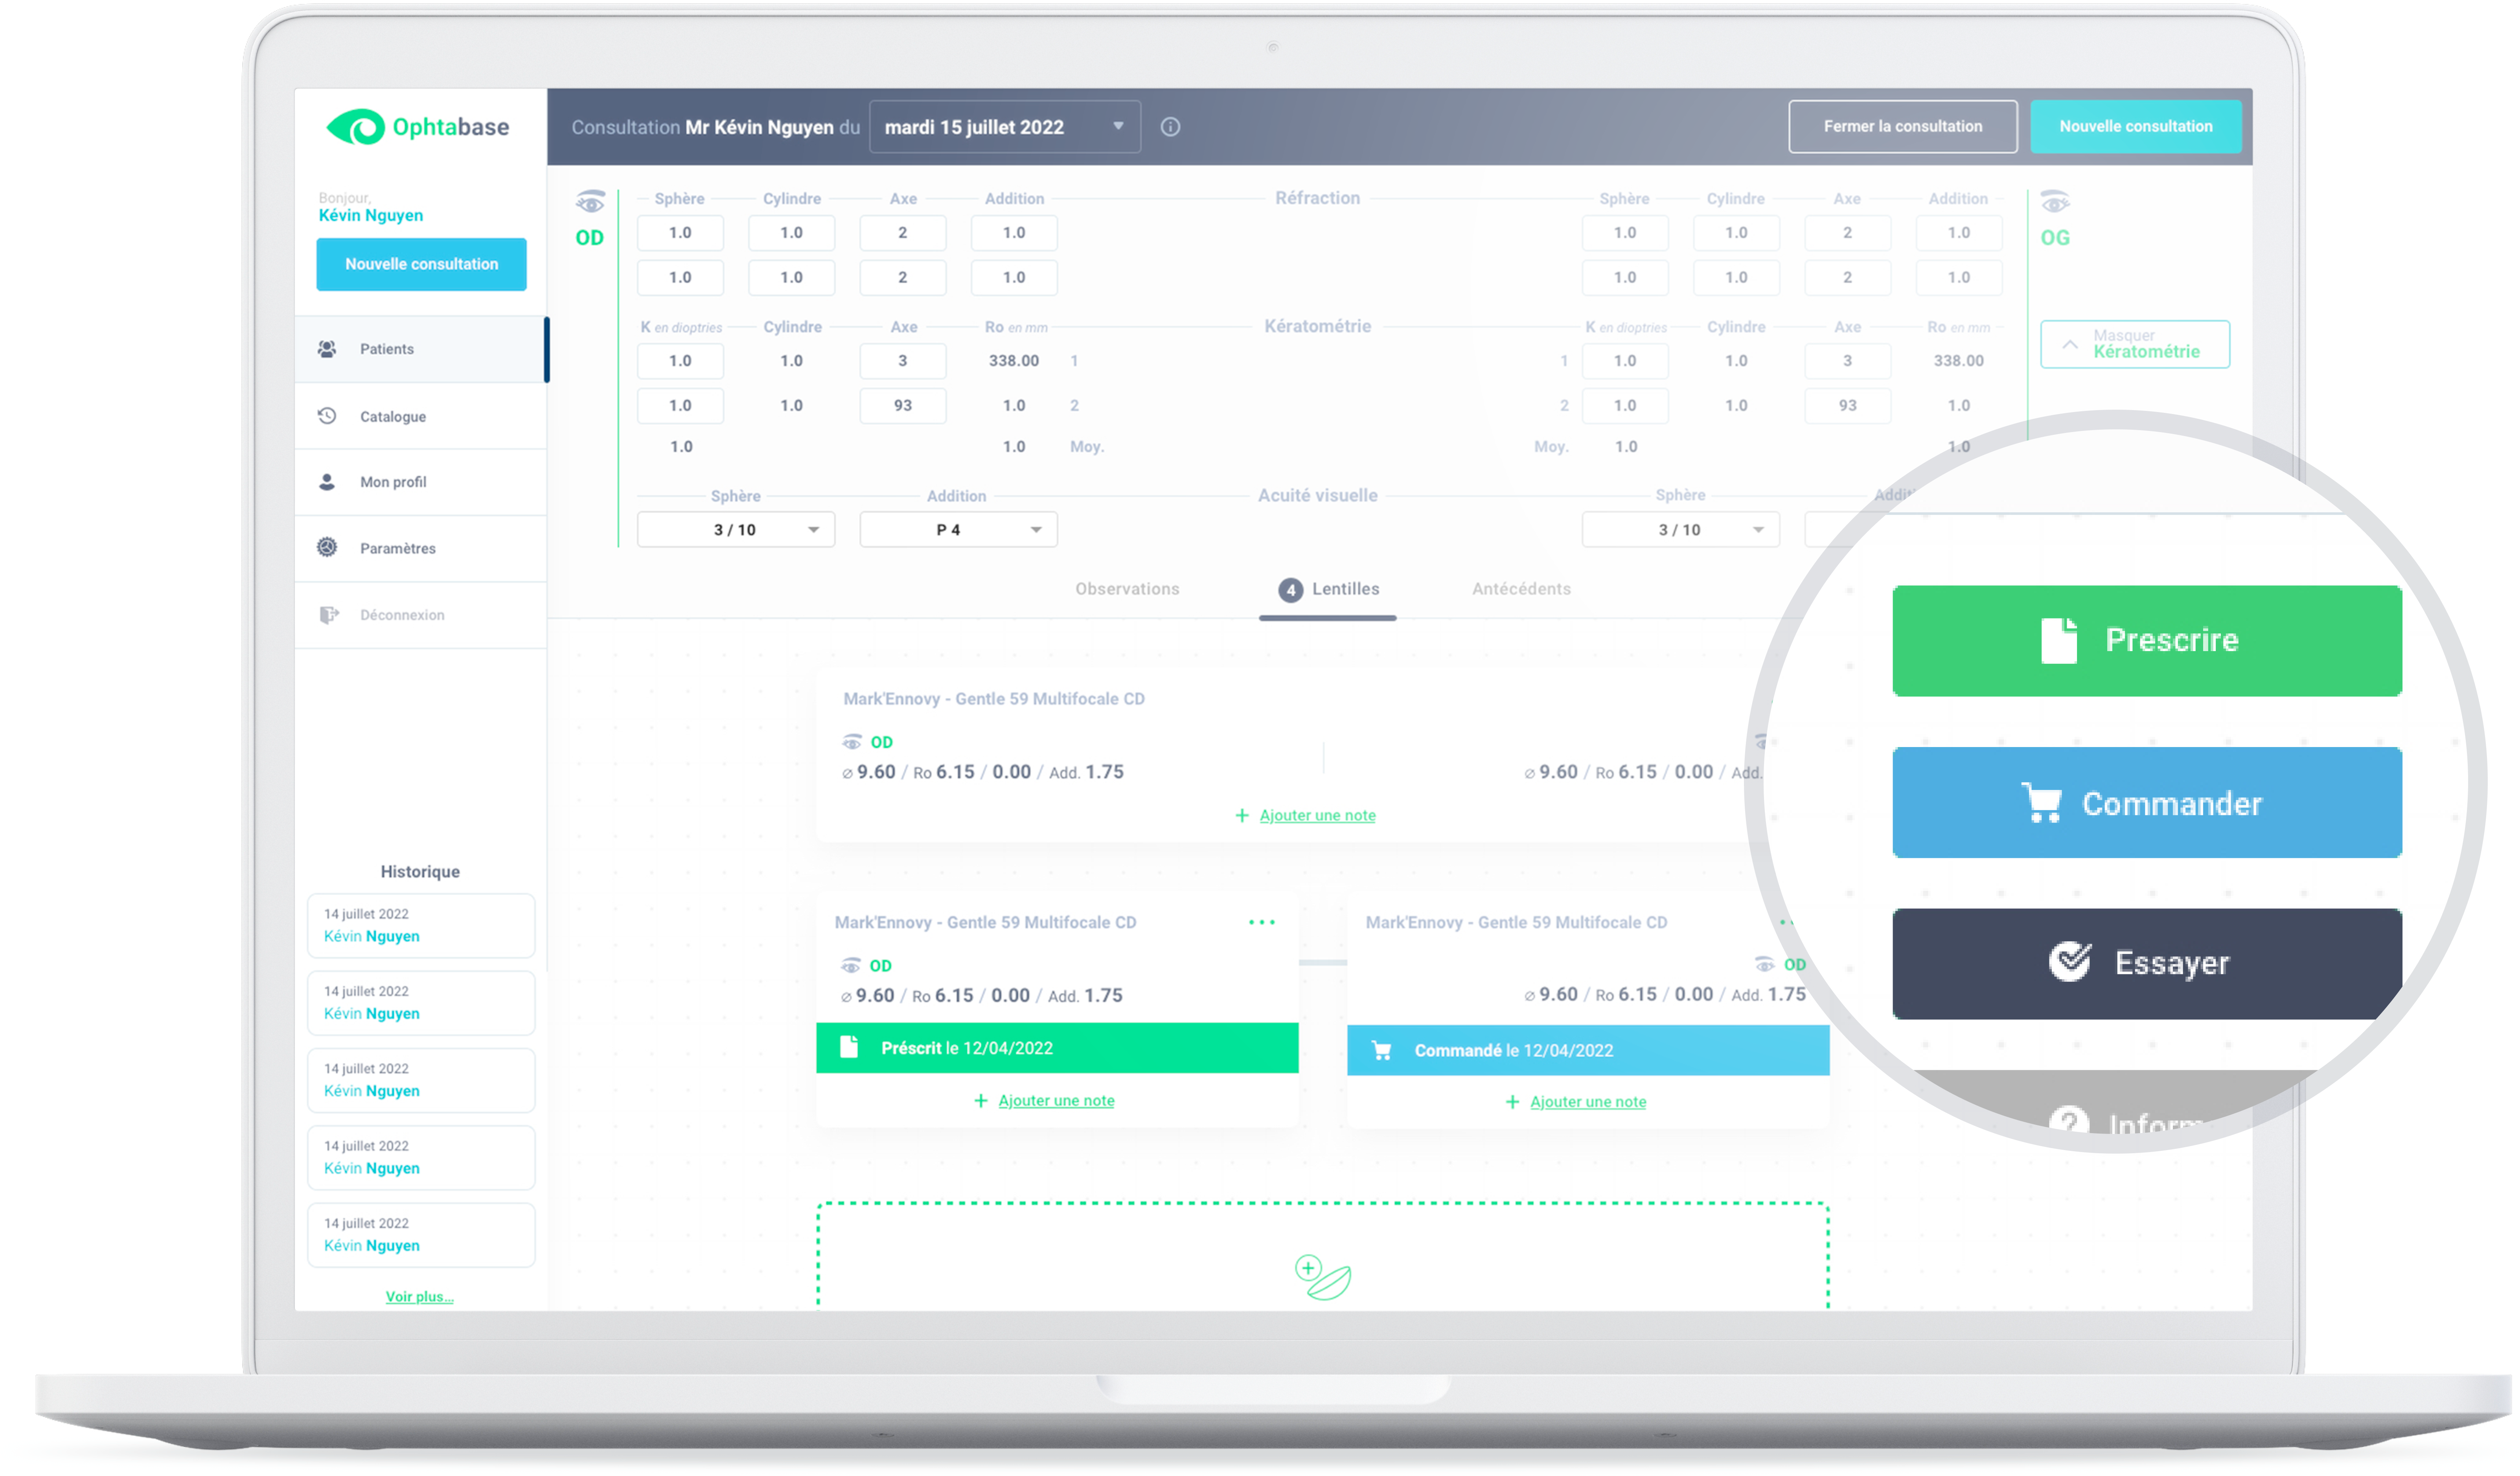Open three-dots menu on prescribed lens card
The width and height of the screenshot is (2520, 1476).
tap(1262, 922)
